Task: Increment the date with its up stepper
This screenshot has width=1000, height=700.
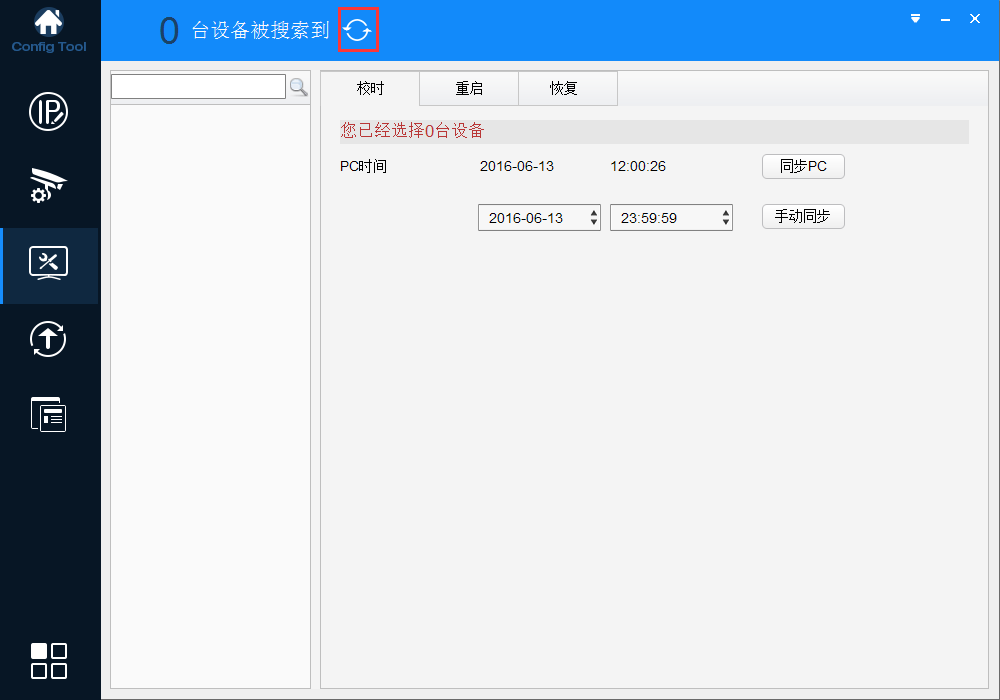Action: click(592, 212)
